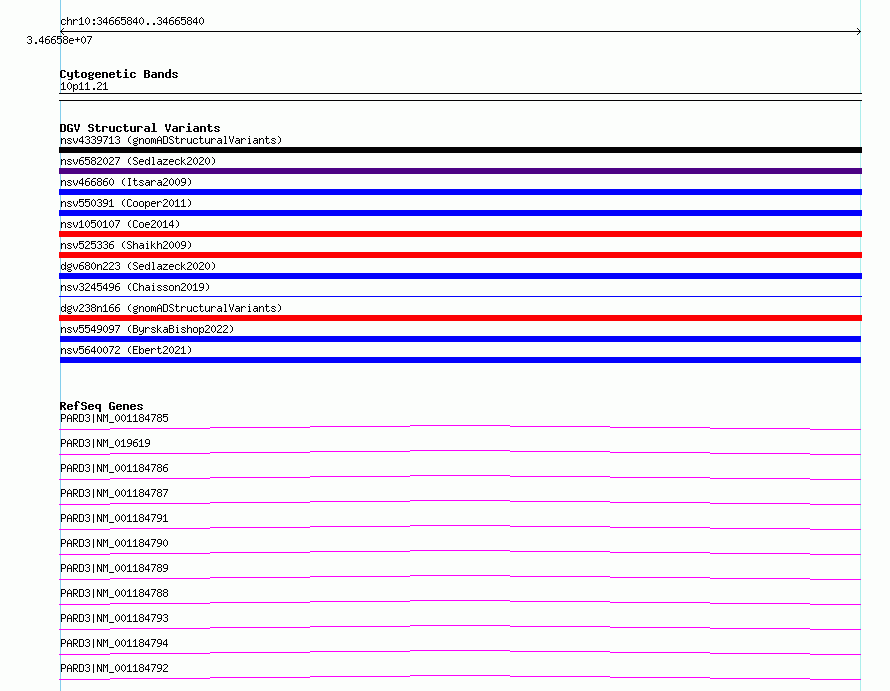The height and width of the screenshot is (691, 890).
Task: Click the nsv5640072 (Ebert2021) label
Action: pyautogui.click(x=126, y=350)
